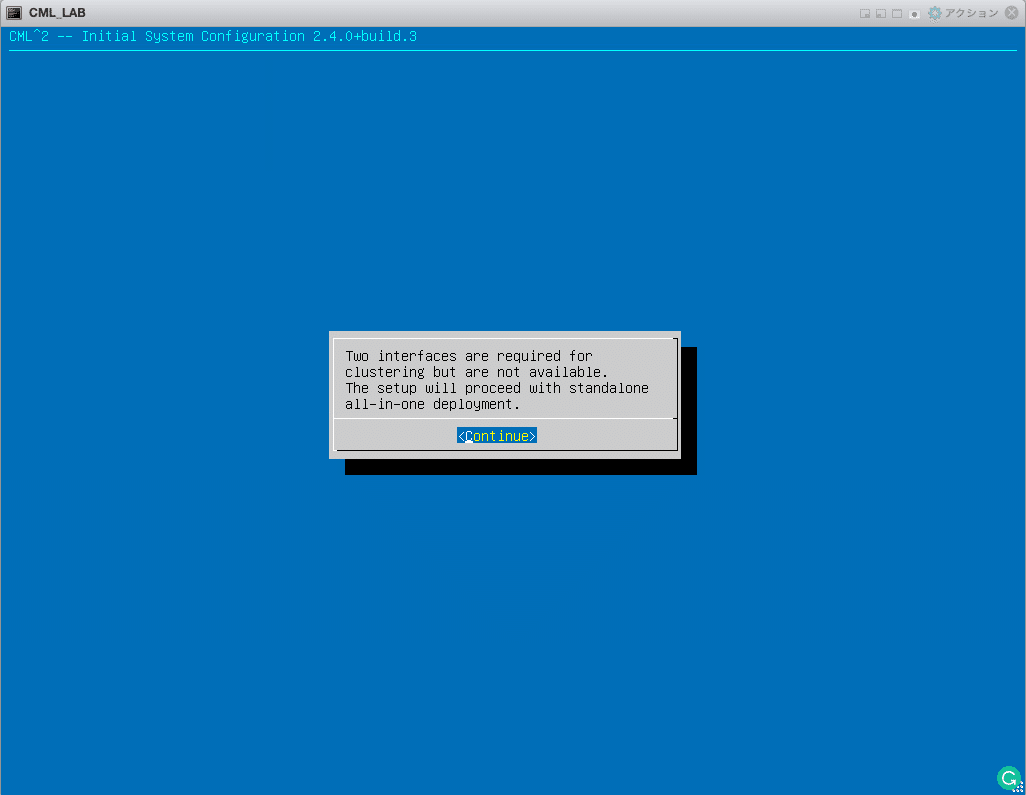Click the dot icon beside the gear
This screenshot has height=795, width=1026.
(914, 14)
